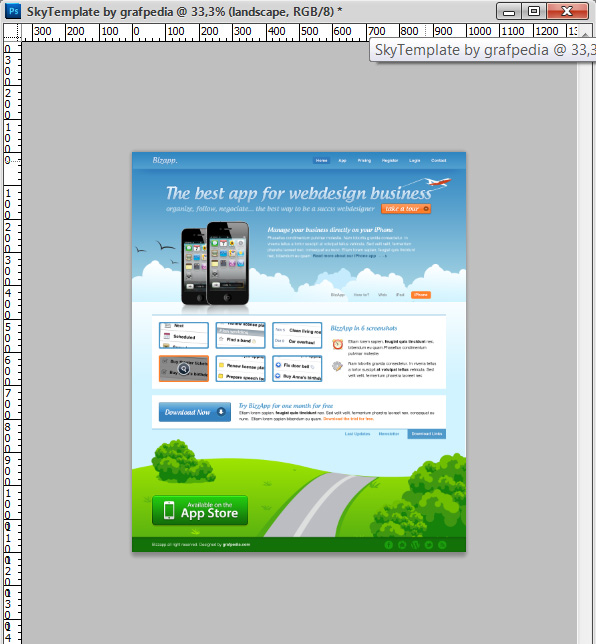Maximize the SkyTemplate document window
Image resolution: width=596 pixels, height=644 pixels.
pyautogui.click(x=534, y=11)
